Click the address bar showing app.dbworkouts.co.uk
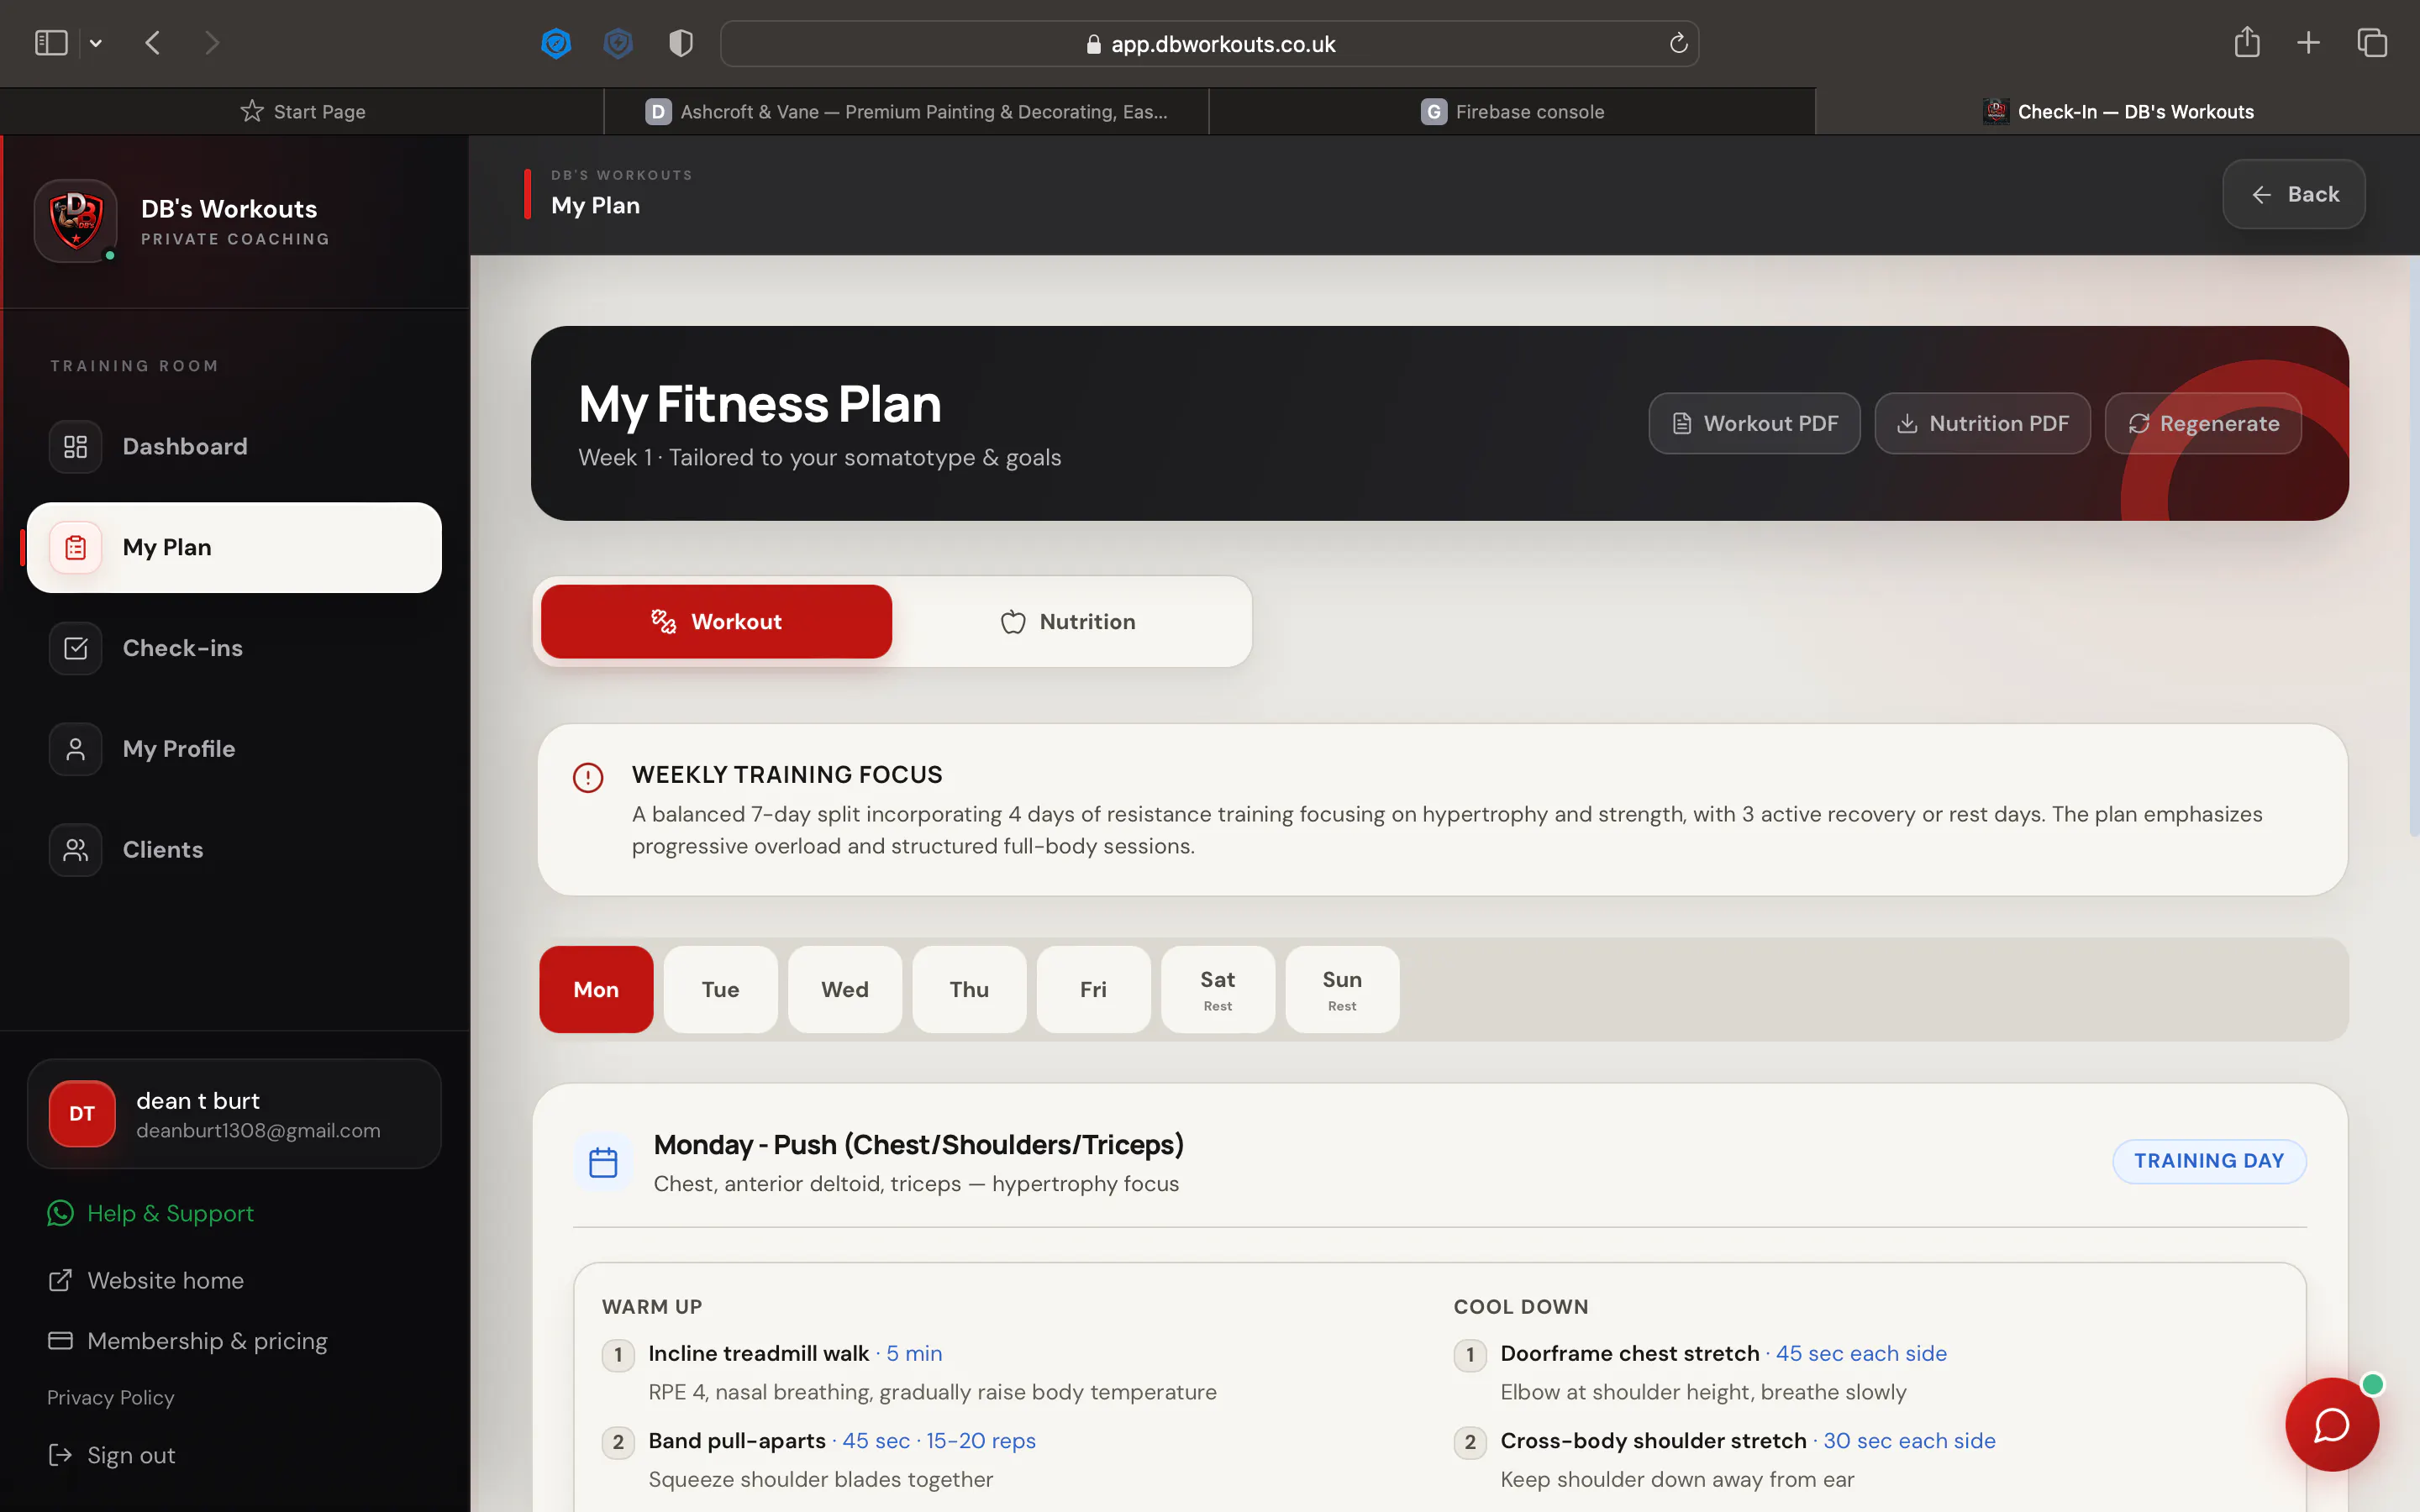The image size is (2420, 1512). click(1209, 44)
